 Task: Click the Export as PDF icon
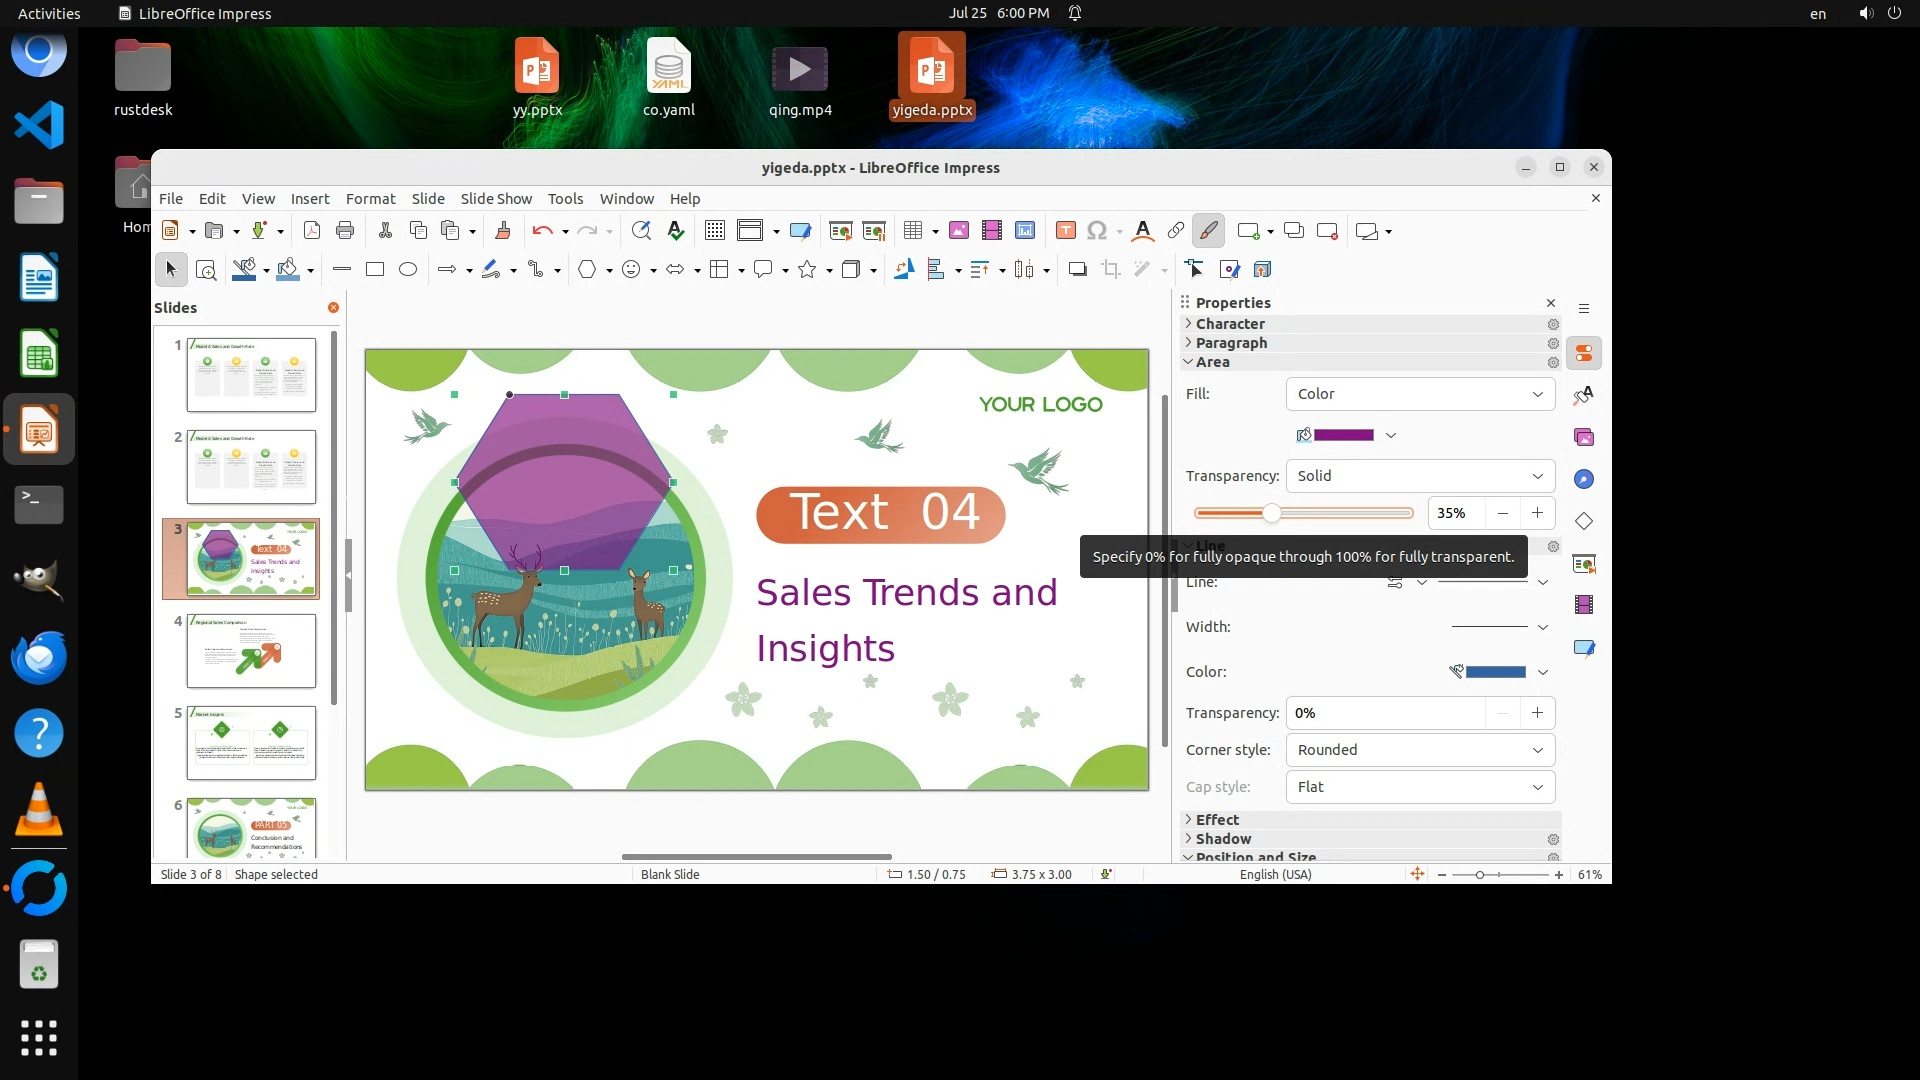coord(312,231)
